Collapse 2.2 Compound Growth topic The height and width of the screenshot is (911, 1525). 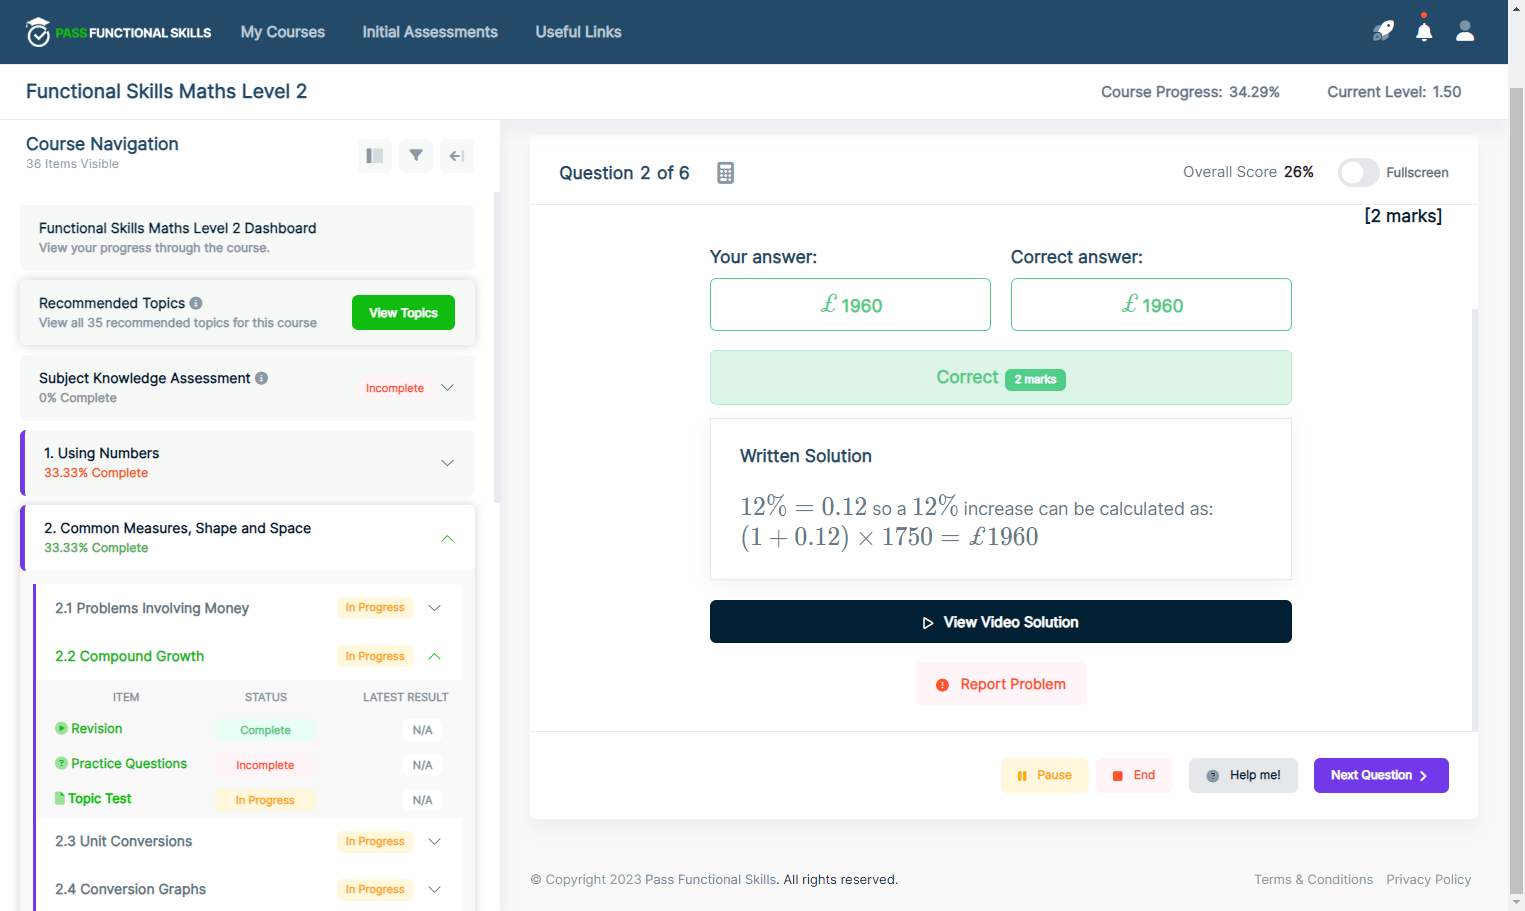(434, 657)
